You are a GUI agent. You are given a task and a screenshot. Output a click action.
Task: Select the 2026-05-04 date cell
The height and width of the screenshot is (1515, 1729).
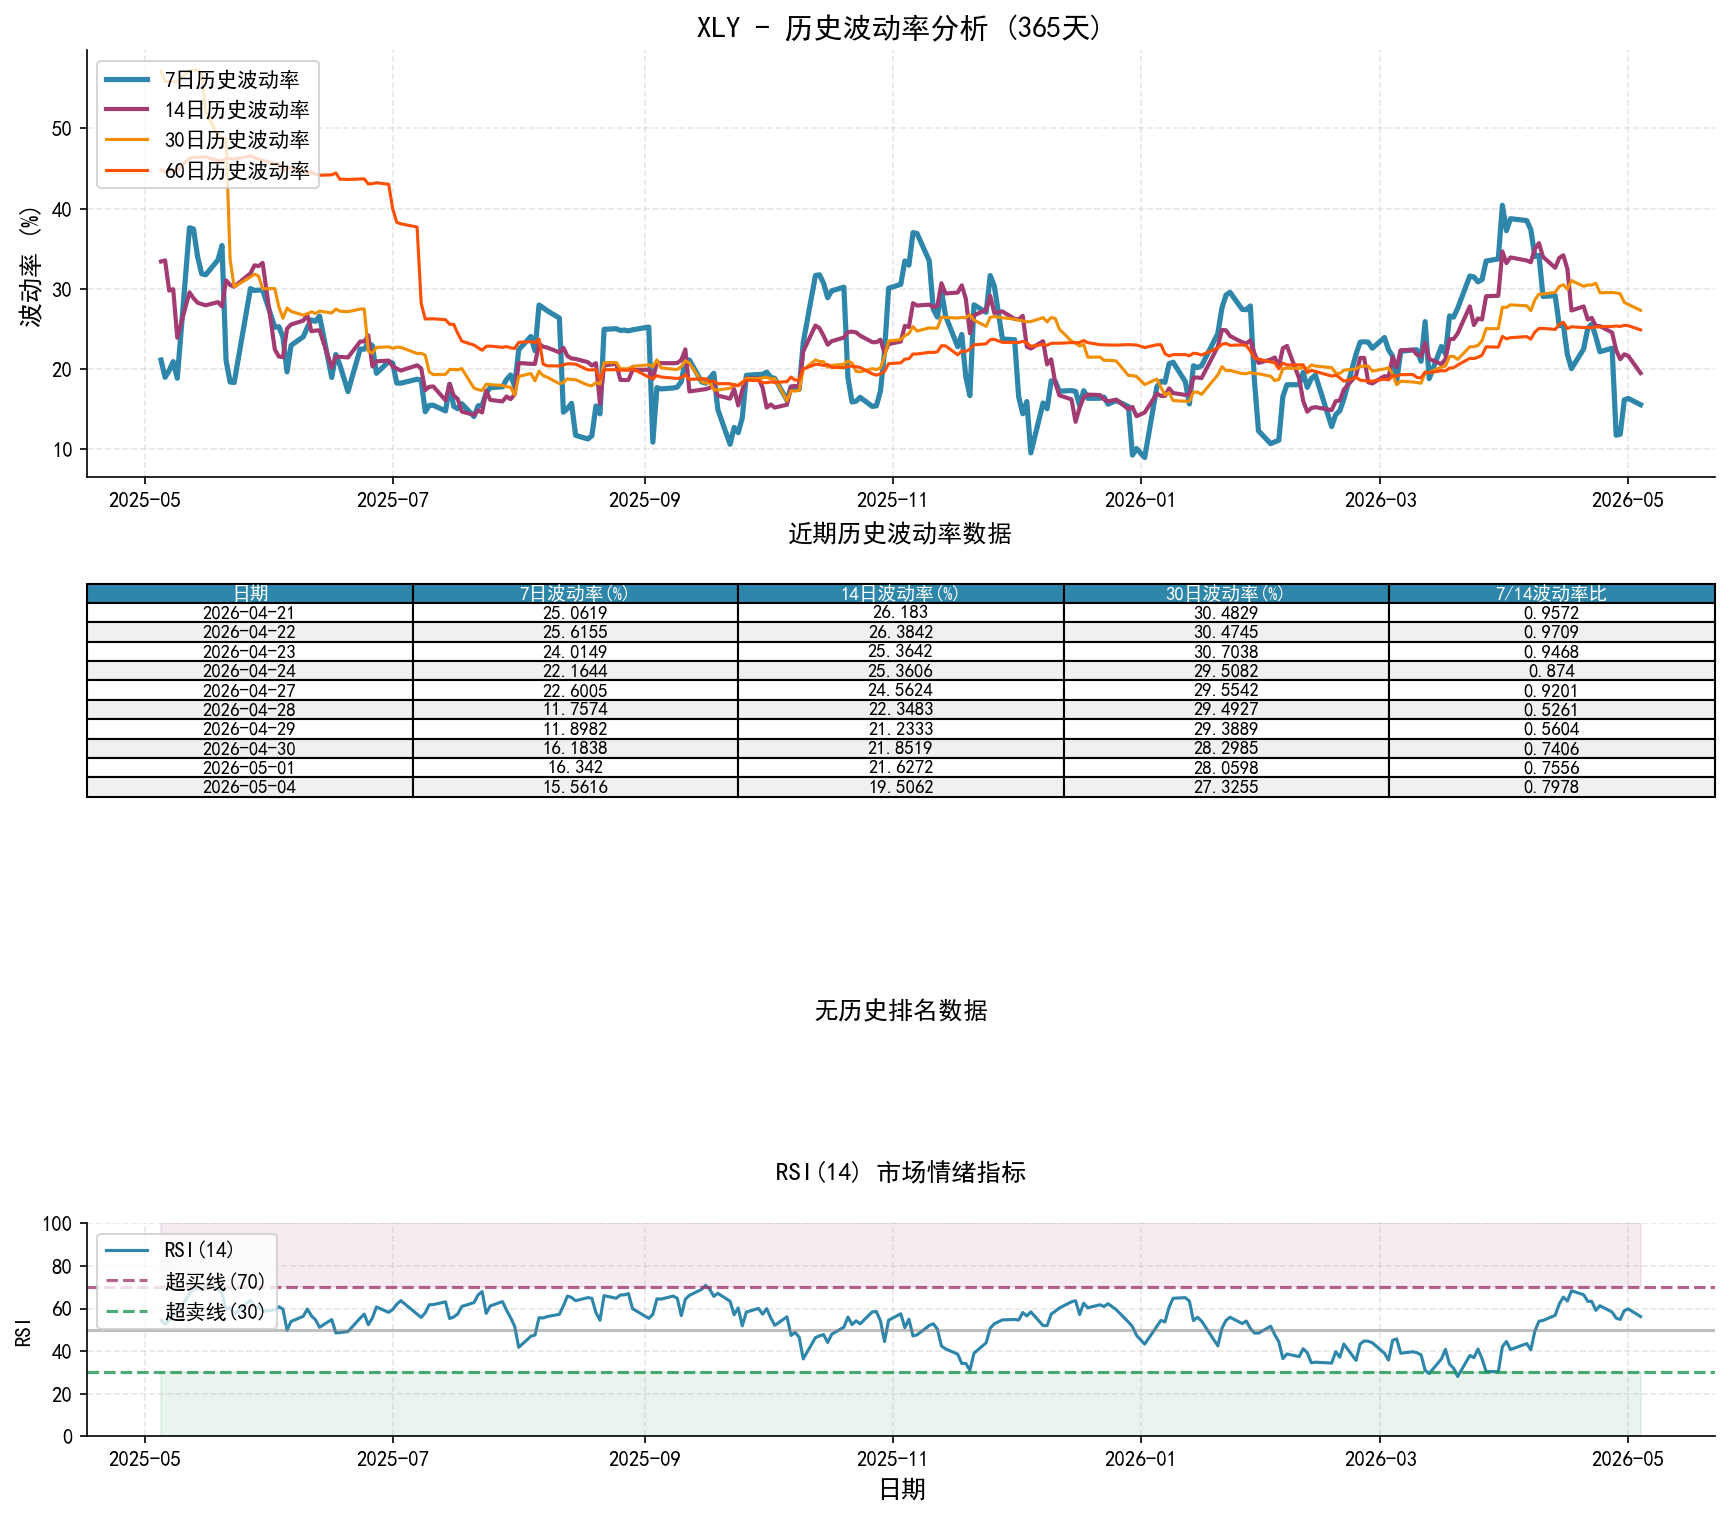coord(250,787)
